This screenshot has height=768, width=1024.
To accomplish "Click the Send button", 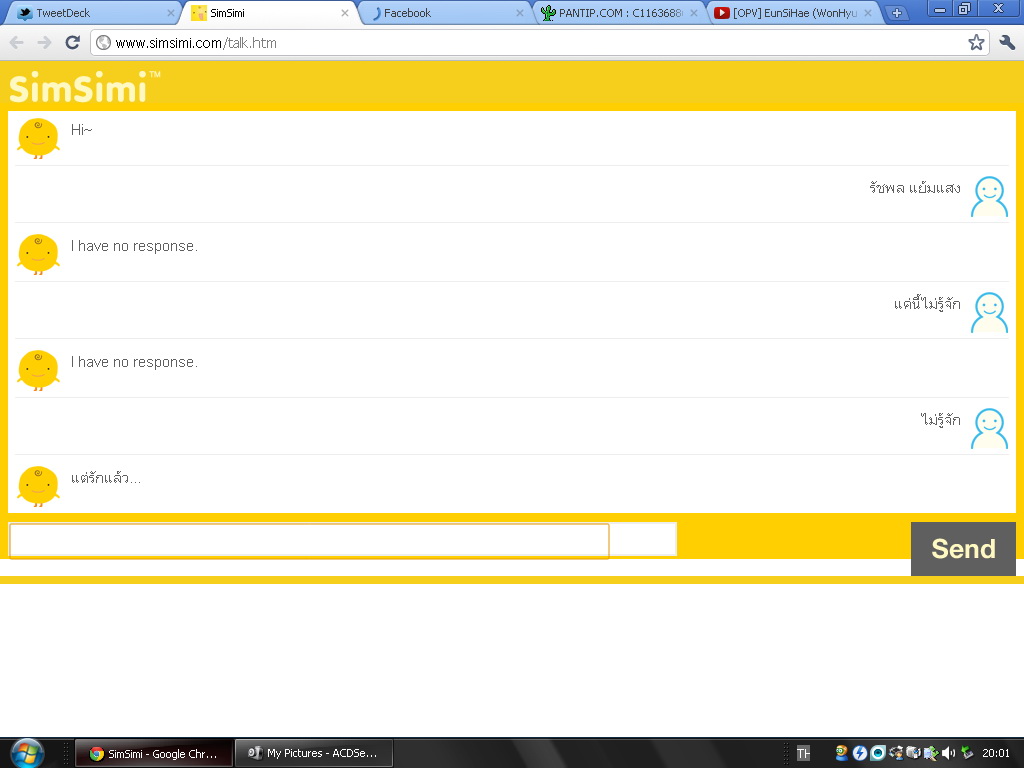I will pos(963,549).
